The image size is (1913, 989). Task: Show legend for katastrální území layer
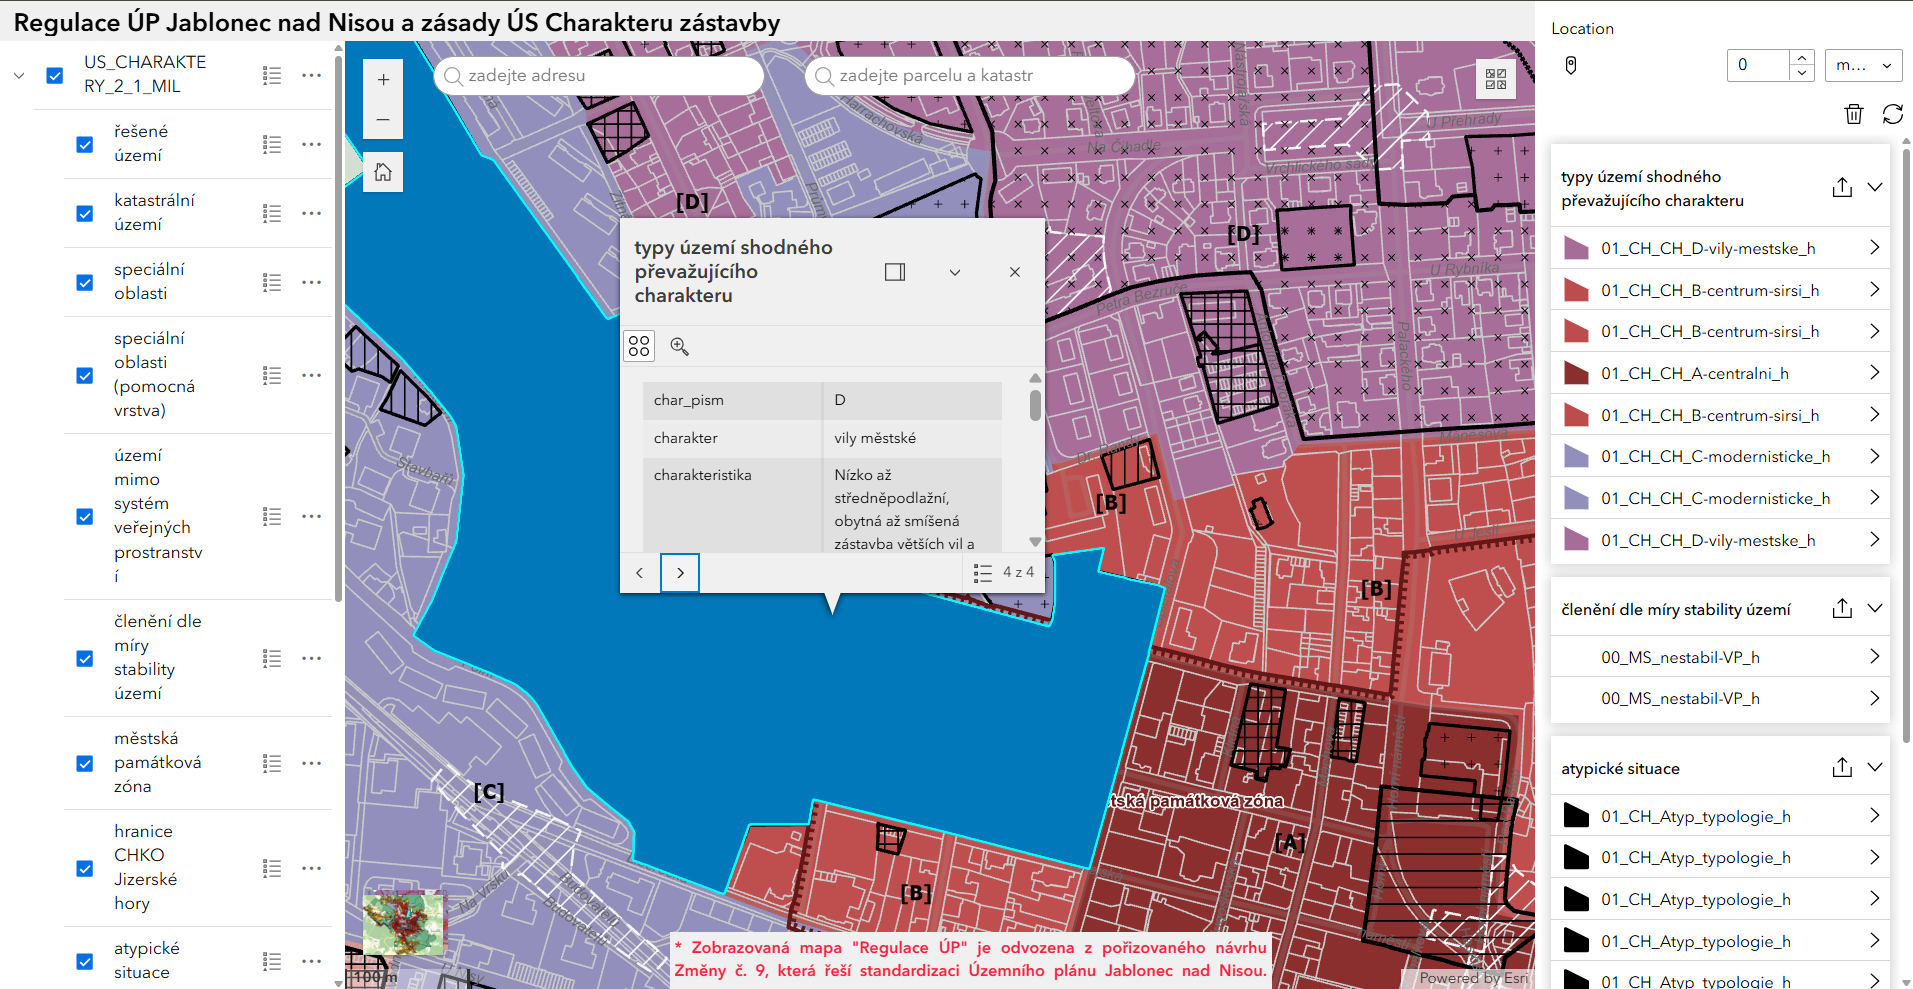pos(272,213)
